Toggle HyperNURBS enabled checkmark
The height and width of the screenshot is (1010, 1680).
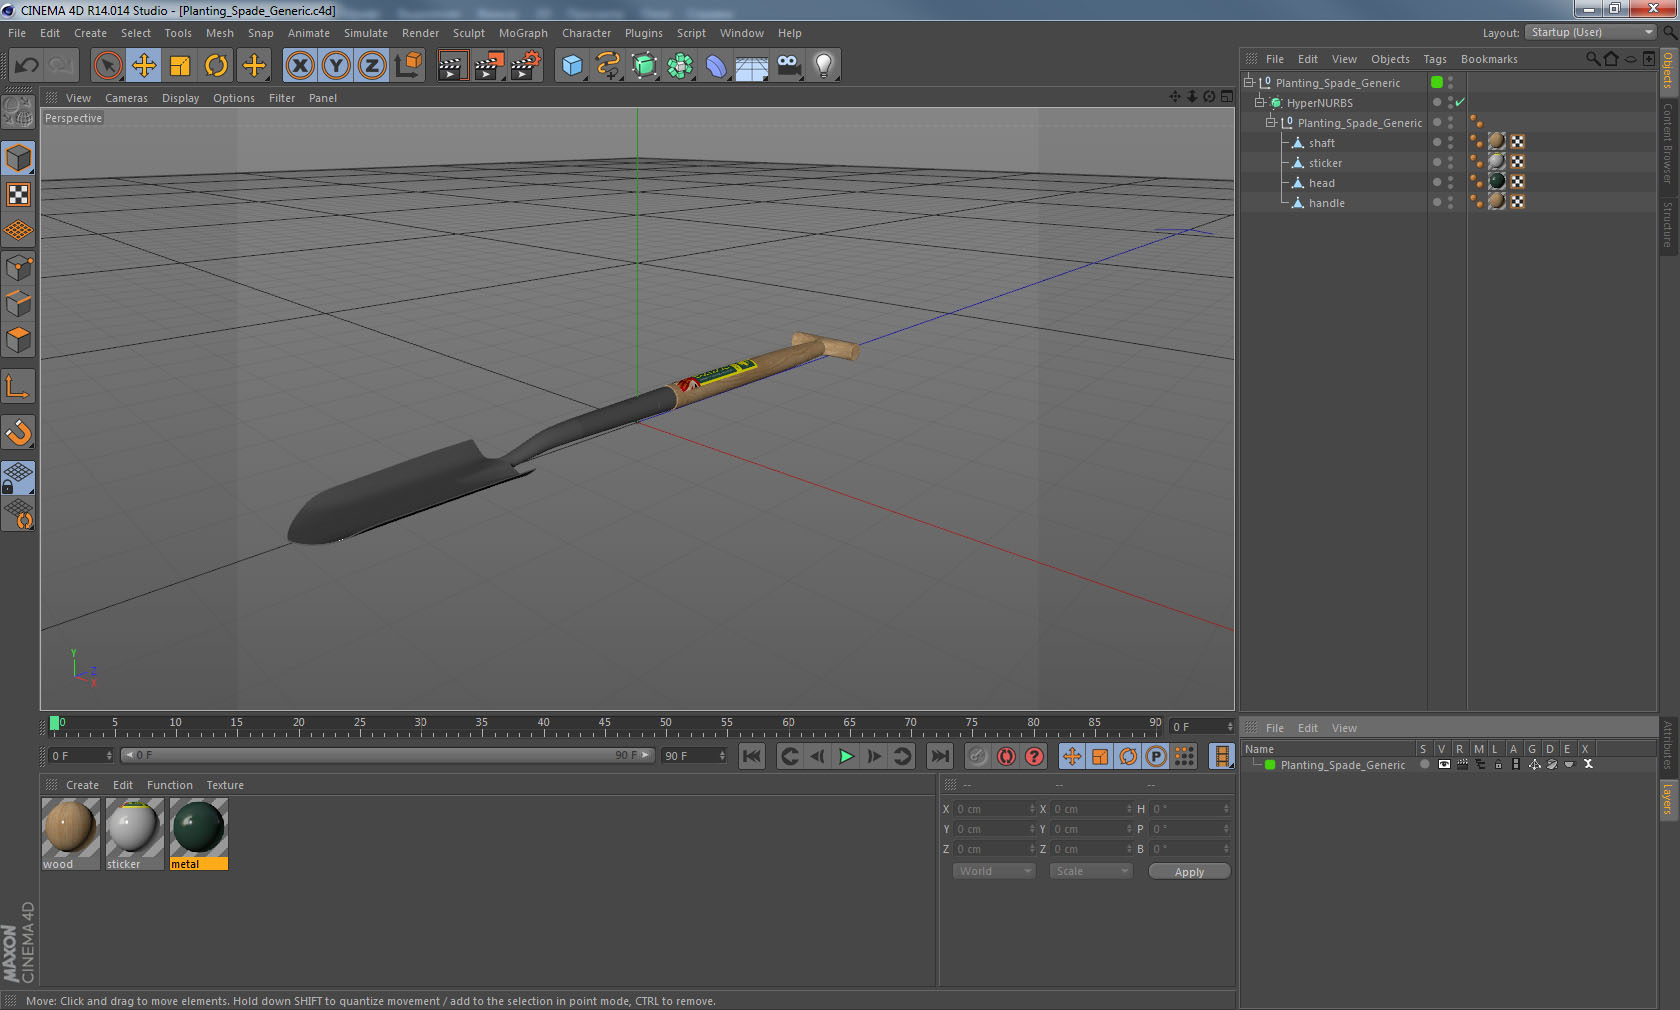pyautogui.click(x=1460, y=102)
